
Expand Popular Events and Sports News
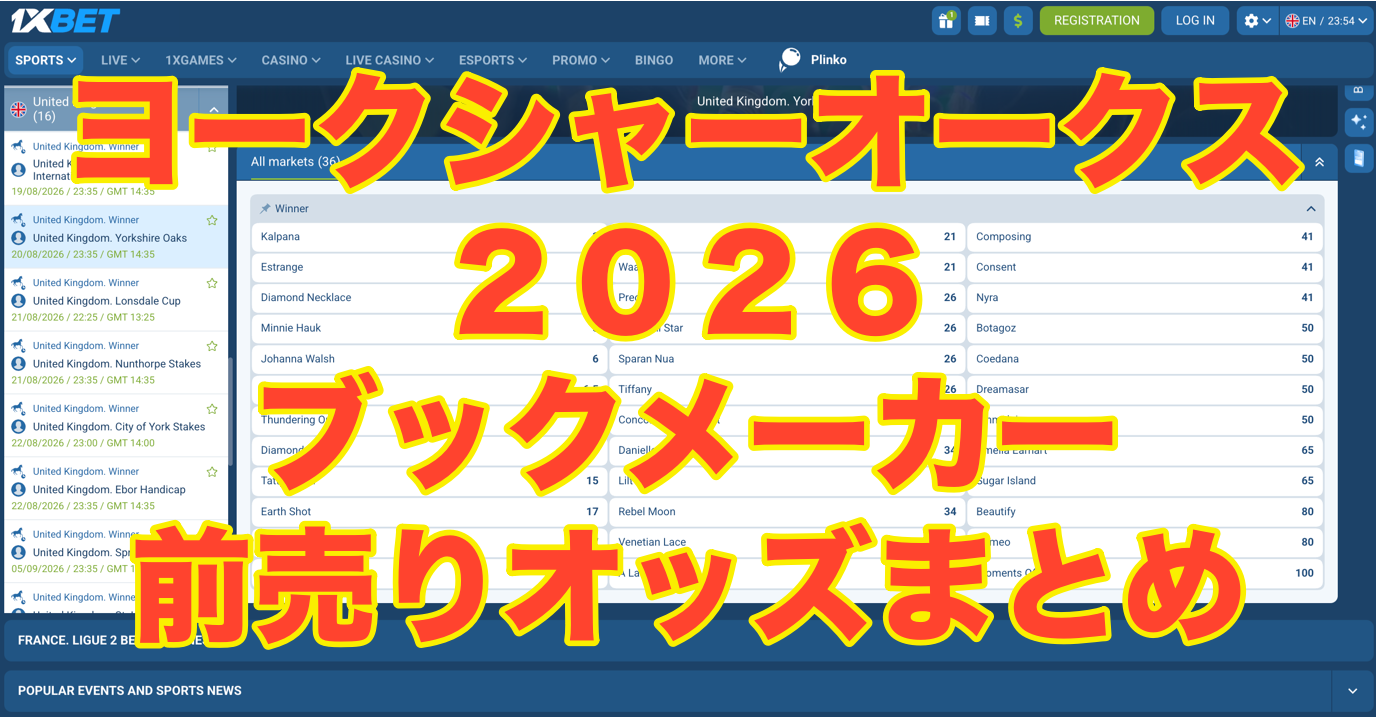1353,691
